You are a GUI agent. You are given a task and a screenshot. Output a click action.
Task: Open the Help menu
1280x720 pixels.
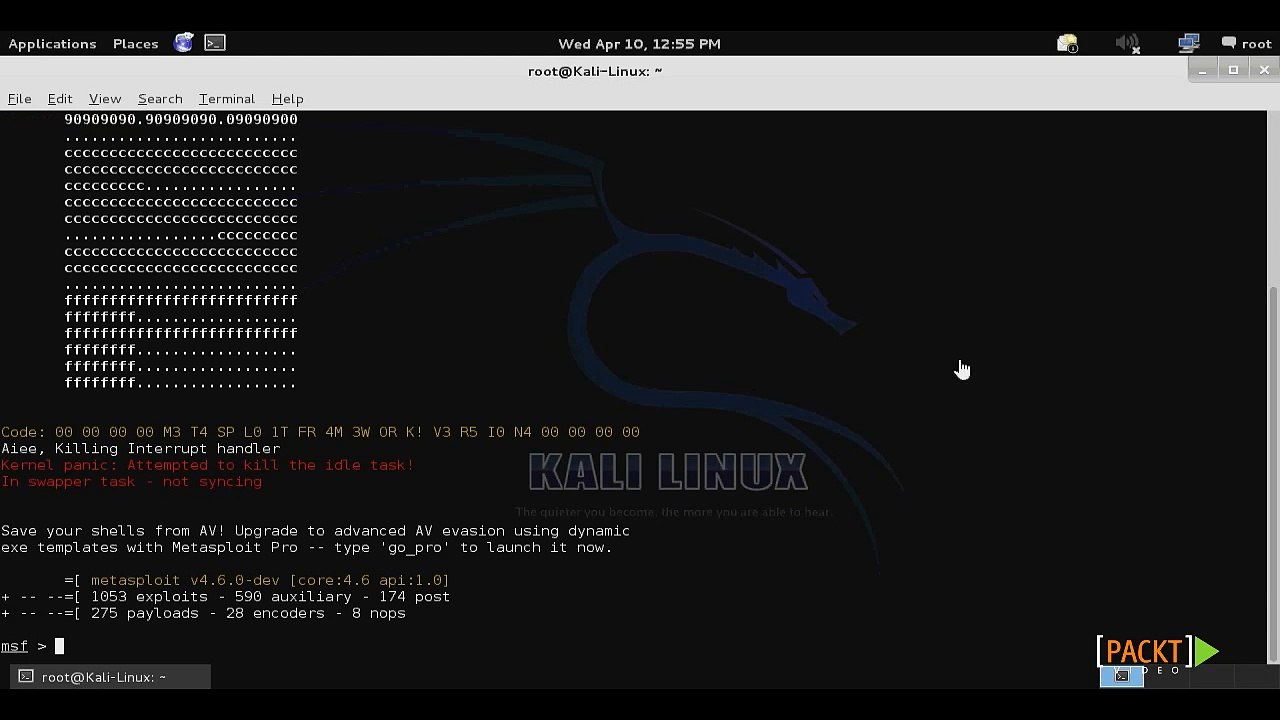(x=287, y=99)
